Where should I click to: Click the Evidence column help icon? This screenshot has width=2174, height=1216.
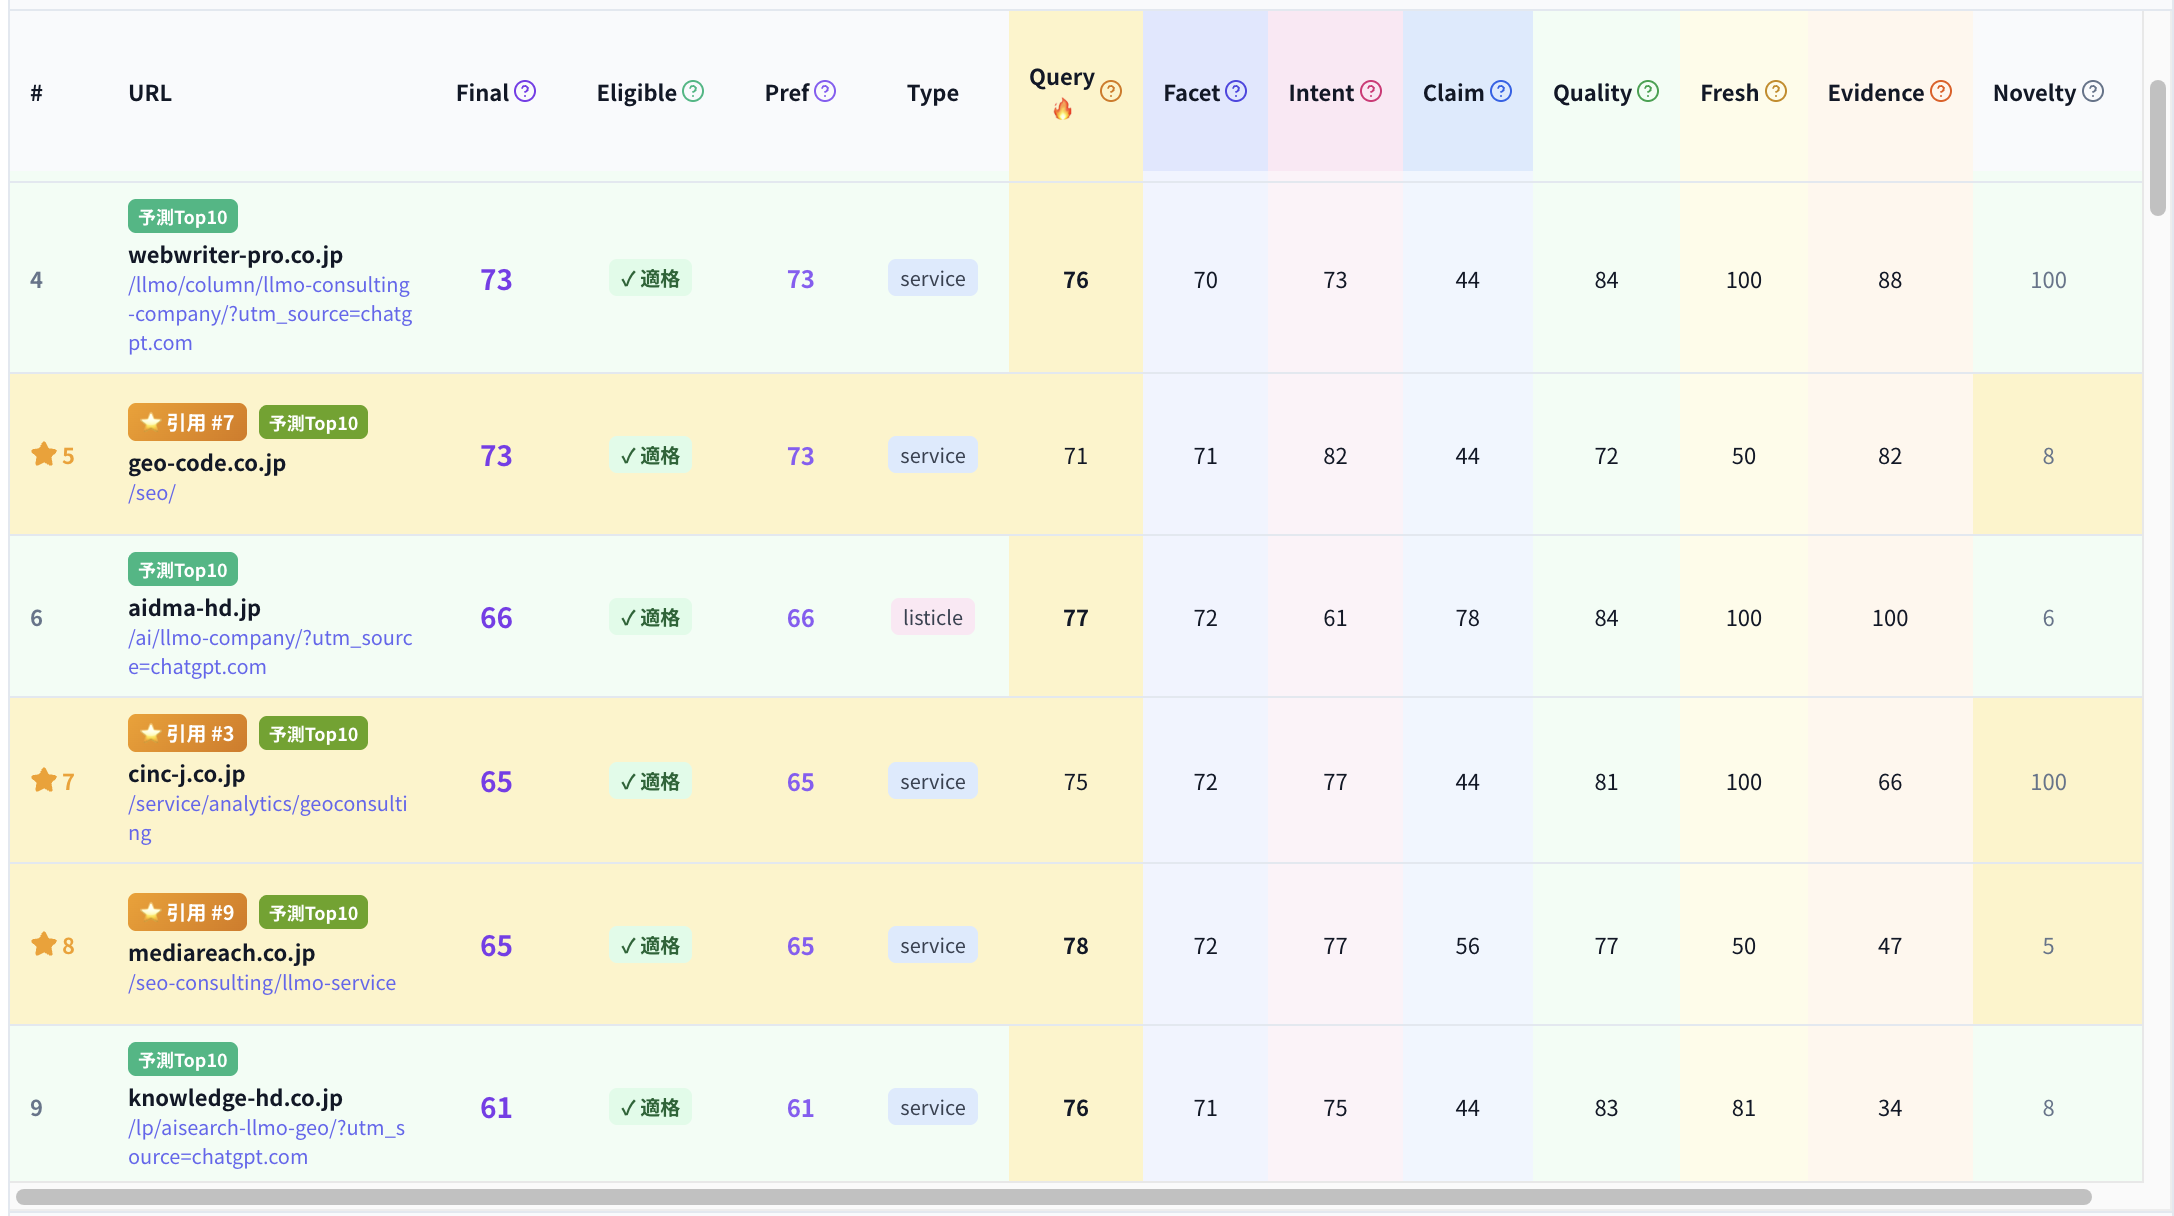click(x=1940, y=92)
